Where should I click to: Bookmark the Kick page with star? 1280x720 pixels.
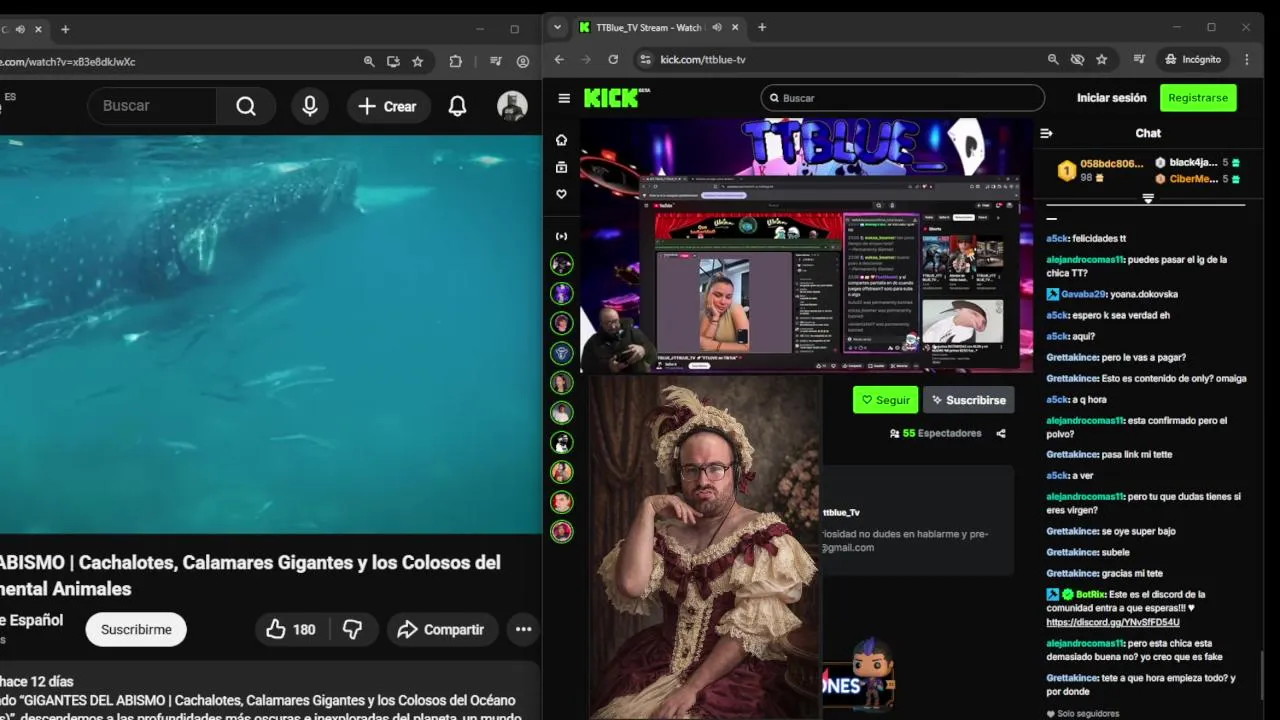[x=1101, y=59]
